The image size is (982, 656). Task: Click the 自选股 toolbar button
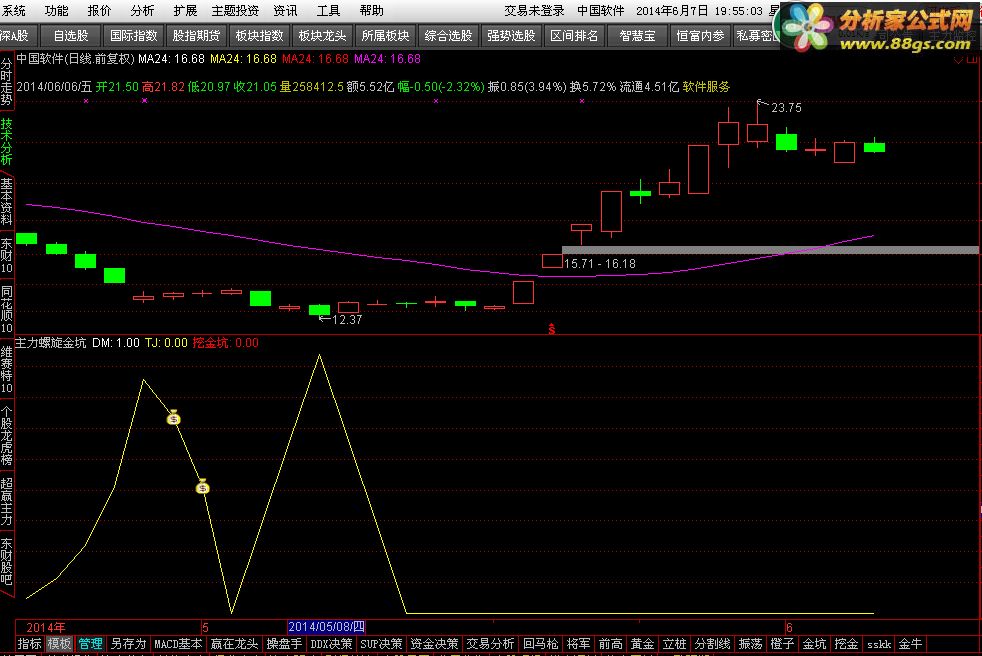pos(71,36)
